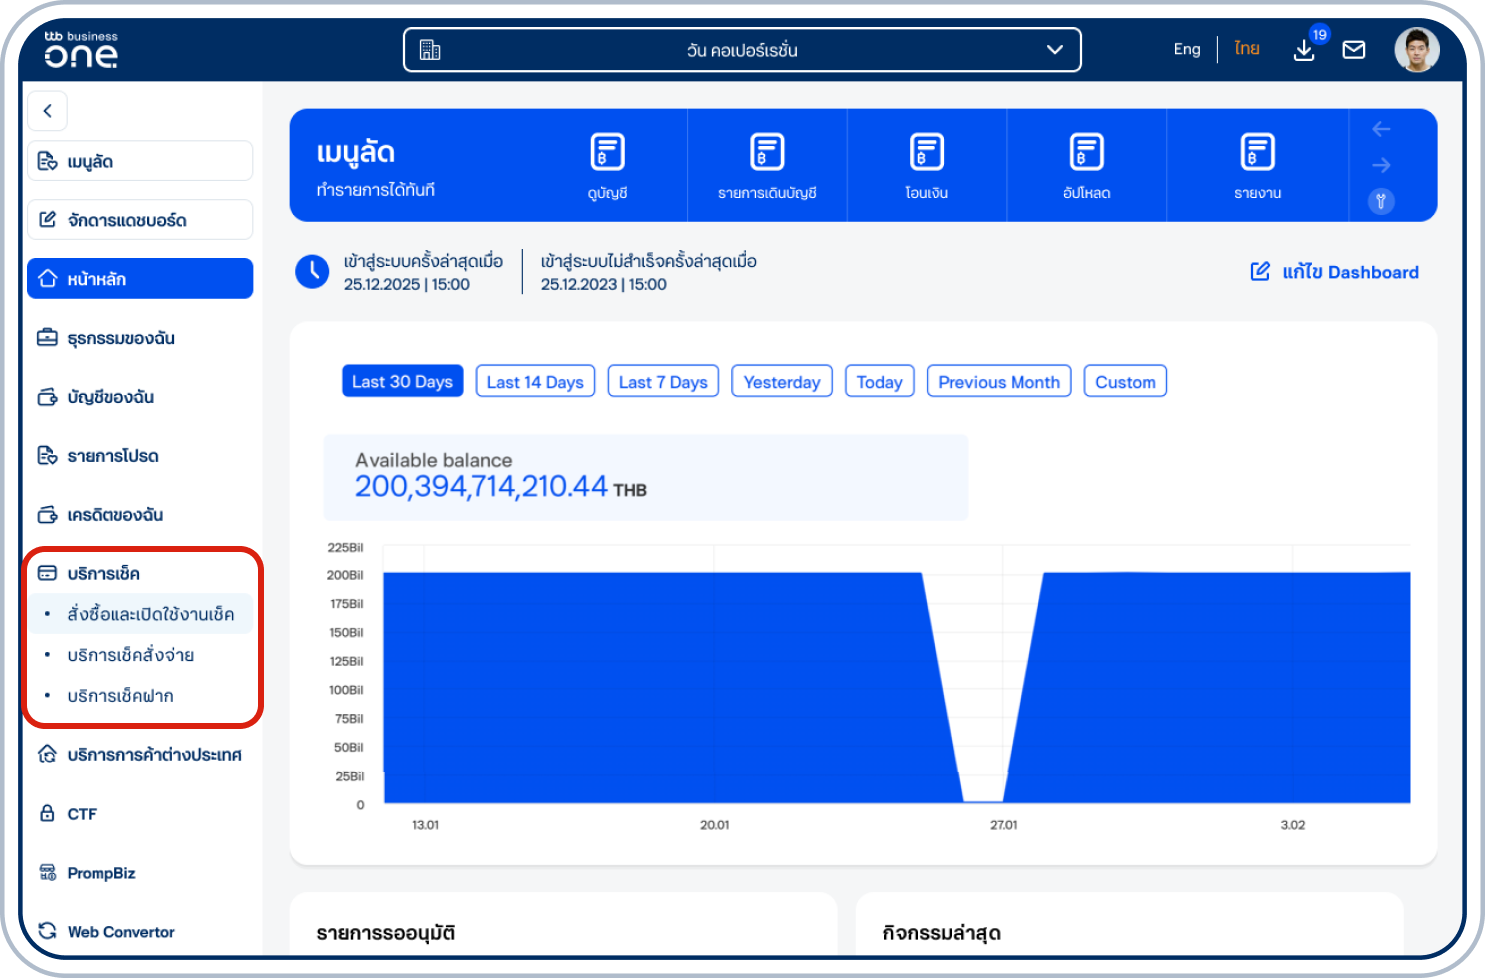This screenshot has width=1485, height=978.
Task: Open บริการเช็คสั่งจ่าย submenu item
Action: pos(131,655)
